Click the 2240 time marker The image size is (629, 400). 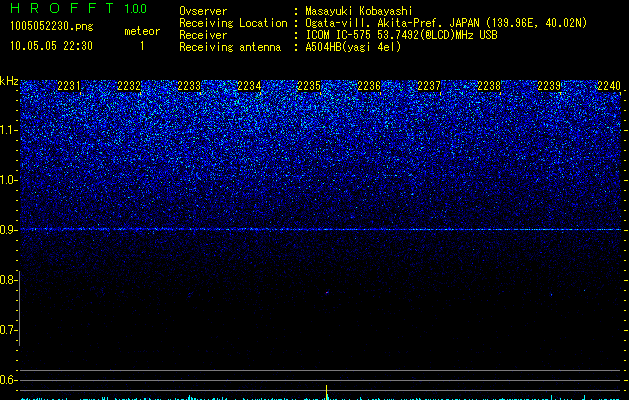609,86
